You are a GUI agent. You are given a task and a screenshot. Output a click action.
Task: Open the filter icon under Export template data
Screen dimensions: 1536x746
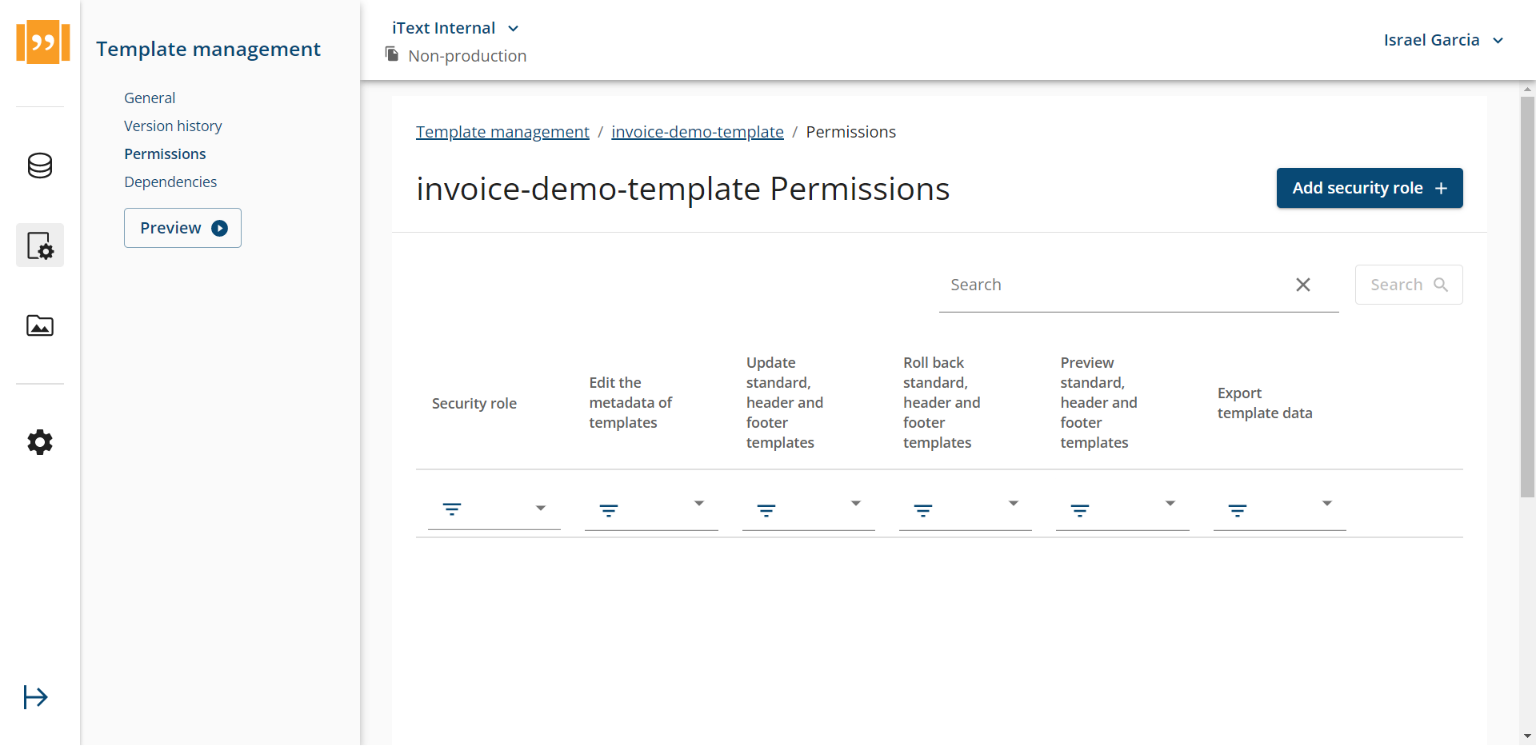click(1237, 509)
